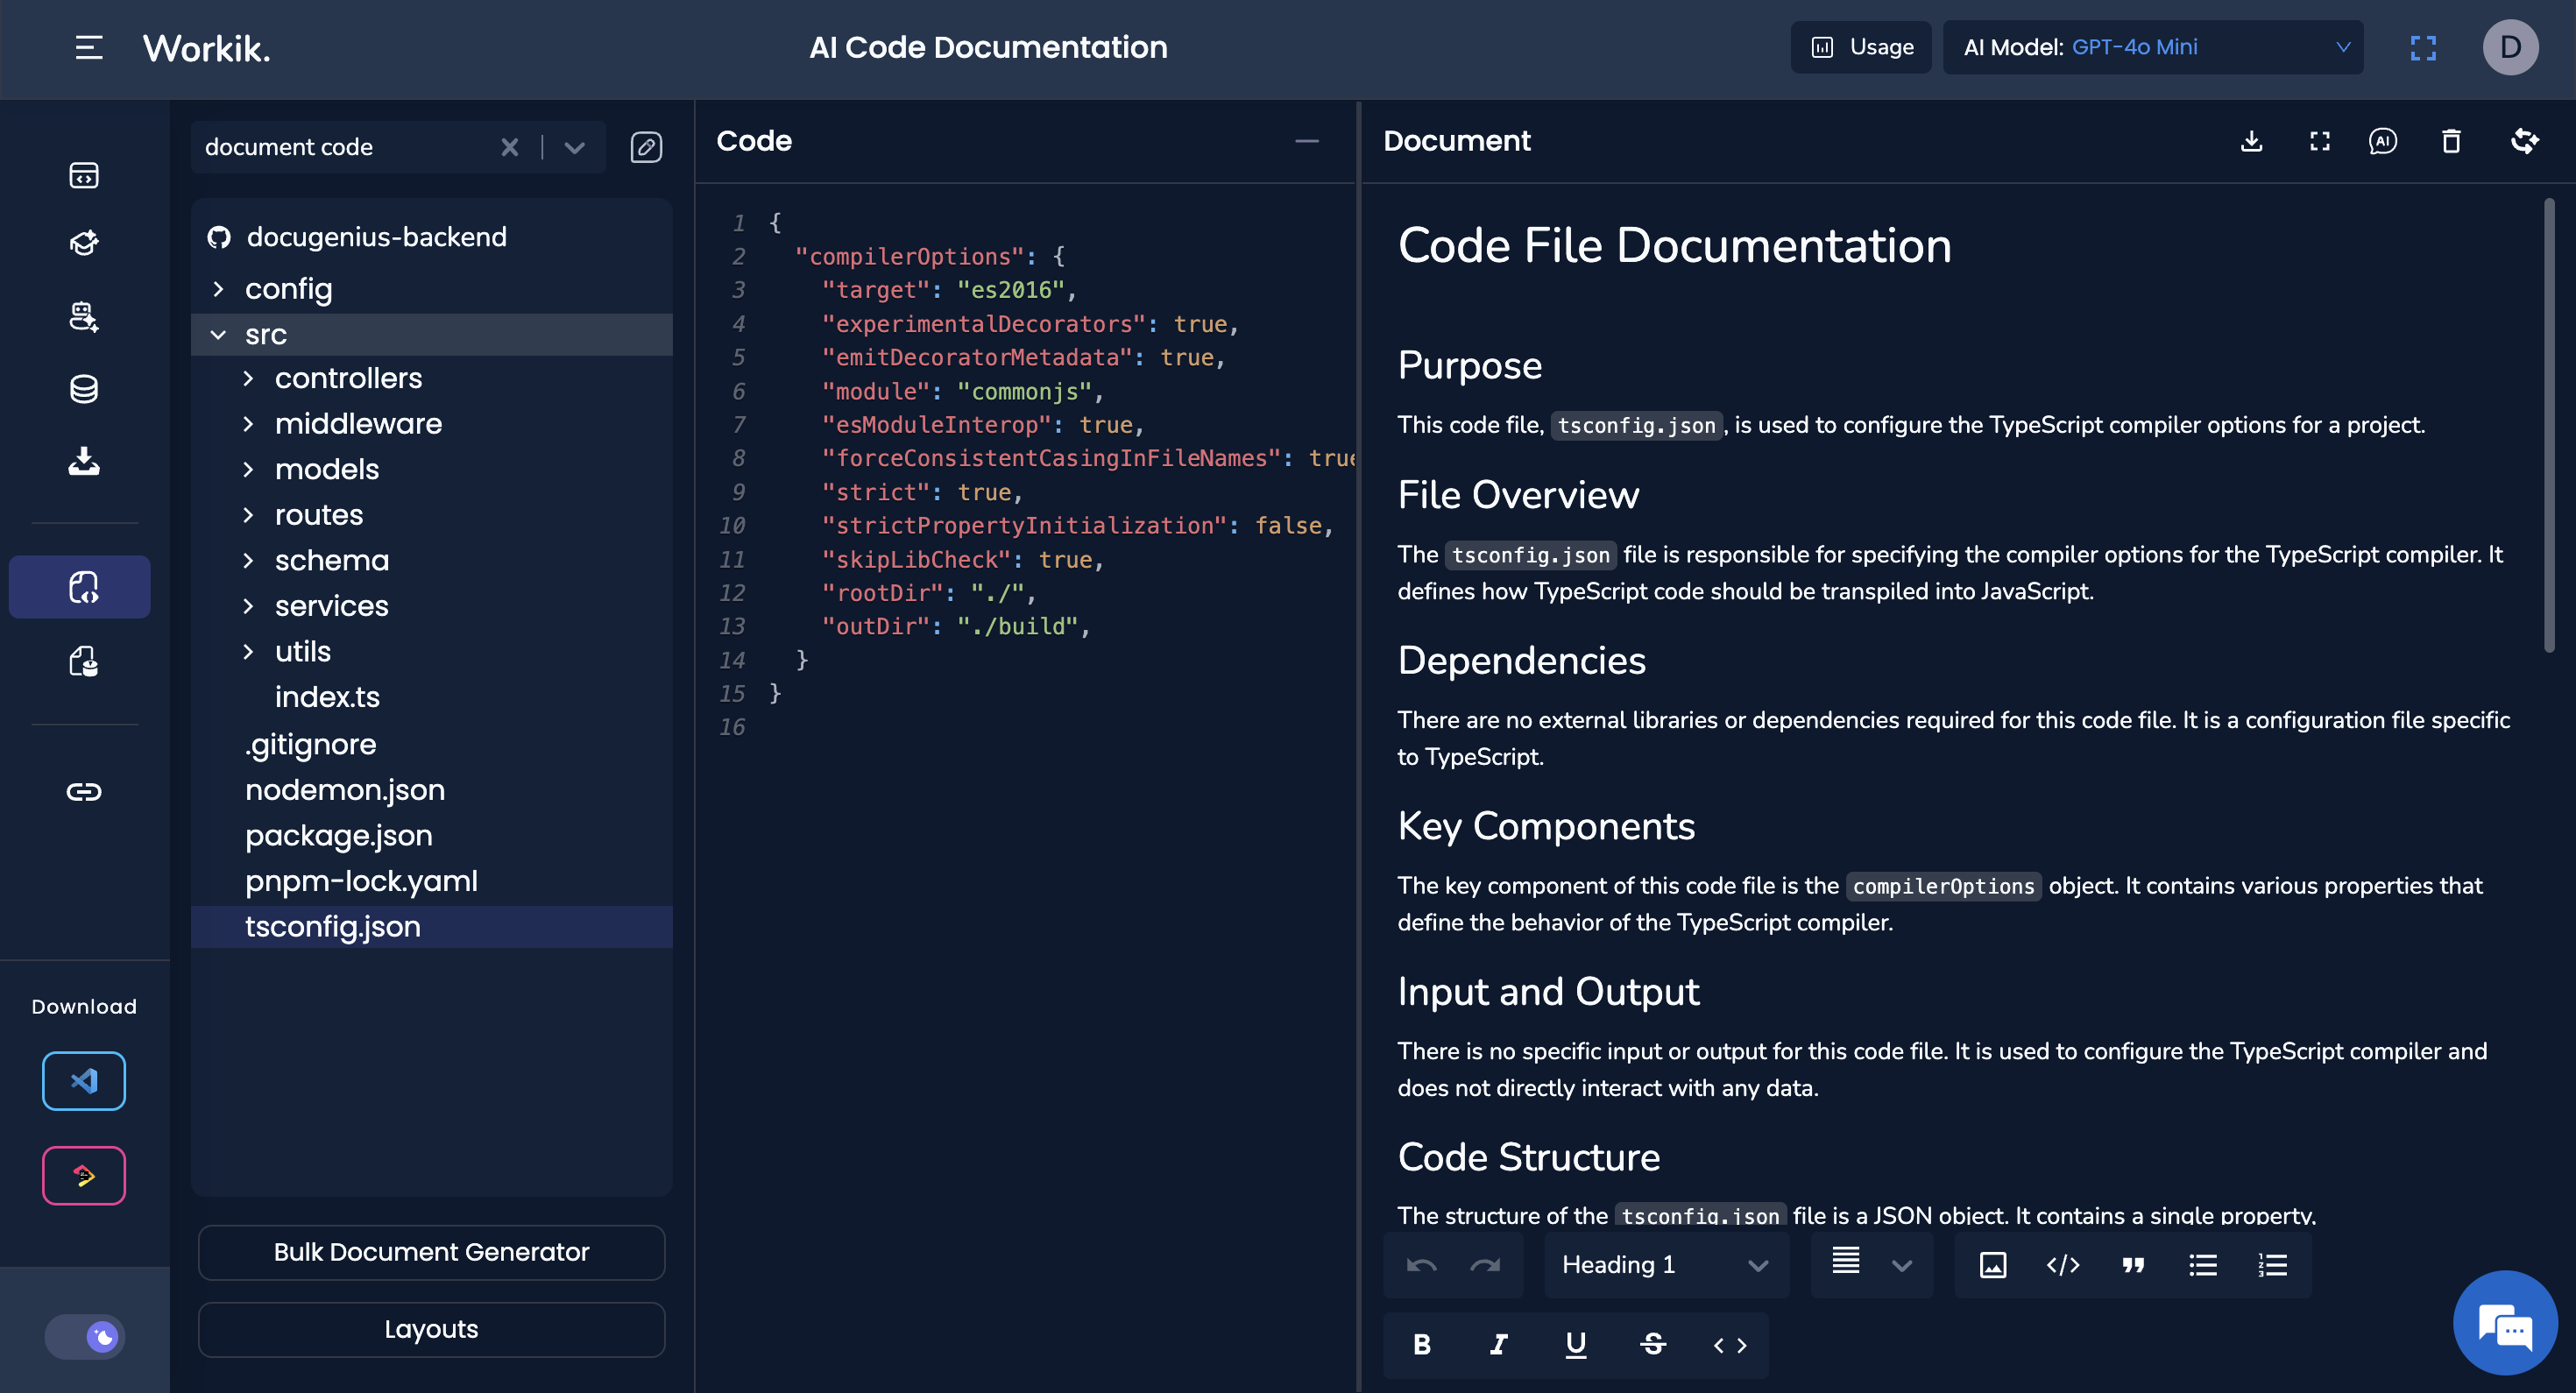The height and width of the screenshot is (1393, 2576).
Task: Insert a block quote
Action: coord(2133,1265)
